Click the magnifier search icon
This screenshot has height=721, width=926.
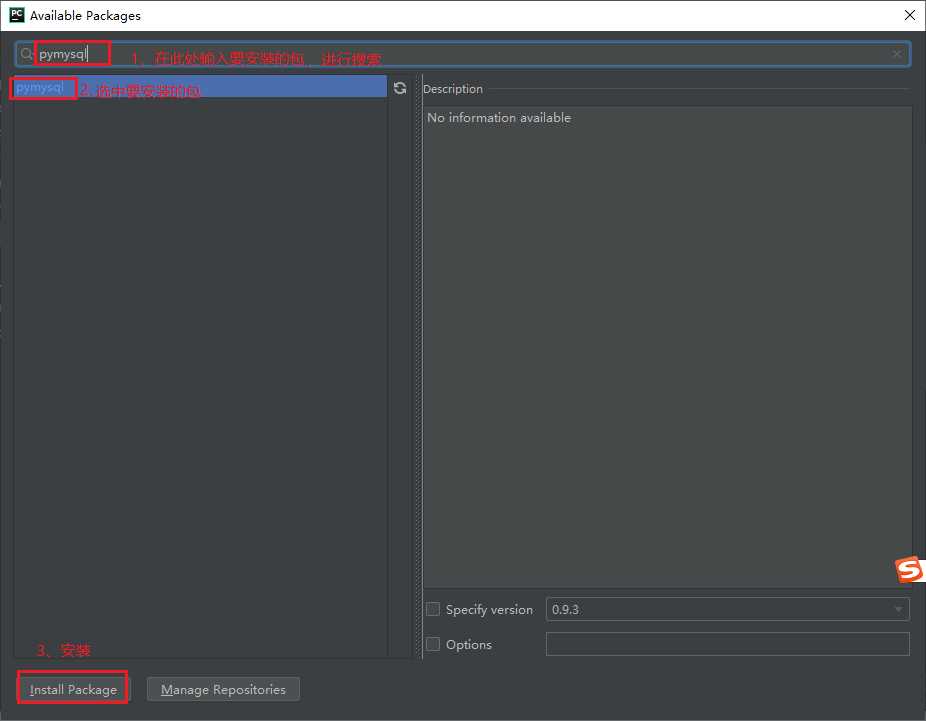pyautogui.click(x=26, y=54)
